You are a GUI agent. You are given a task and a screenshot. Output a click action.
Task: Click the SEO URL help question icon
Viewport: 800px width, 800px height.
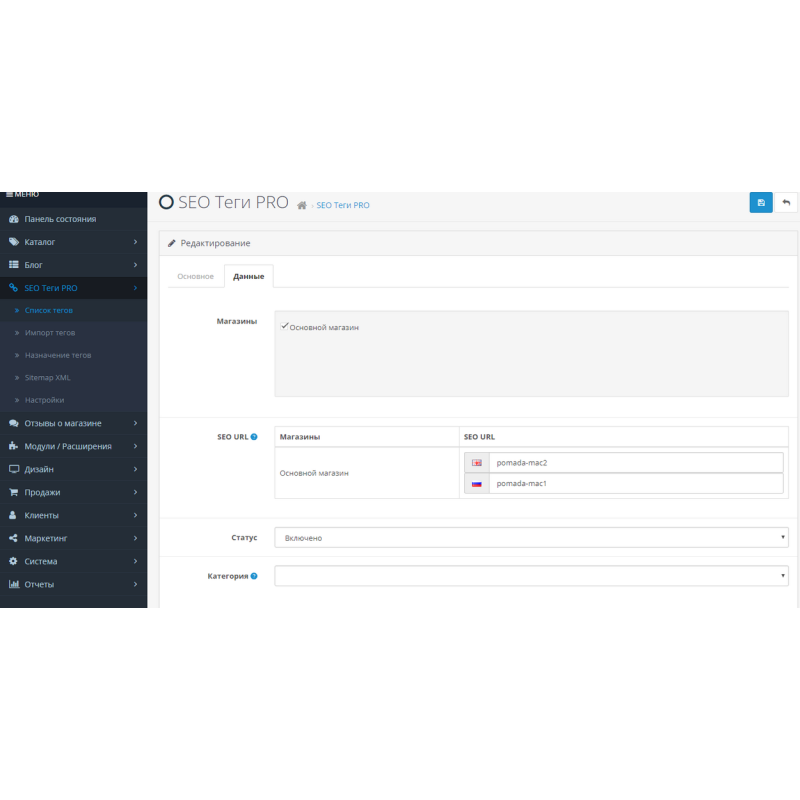(x=254, y=437)
